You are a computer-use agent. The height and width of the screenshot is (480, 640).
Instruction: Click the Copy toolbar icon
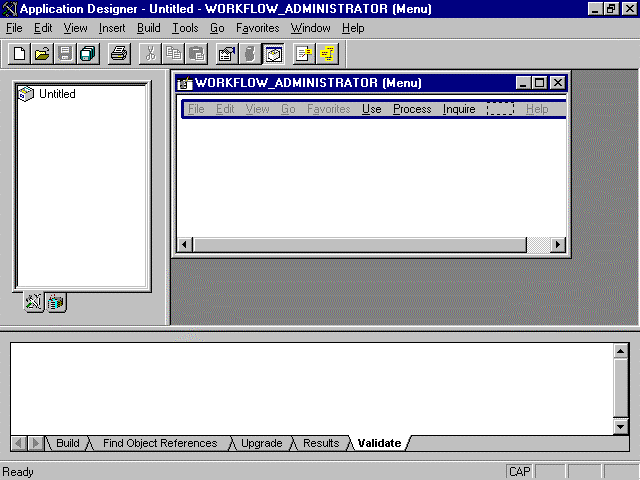(x=173, y=54)
